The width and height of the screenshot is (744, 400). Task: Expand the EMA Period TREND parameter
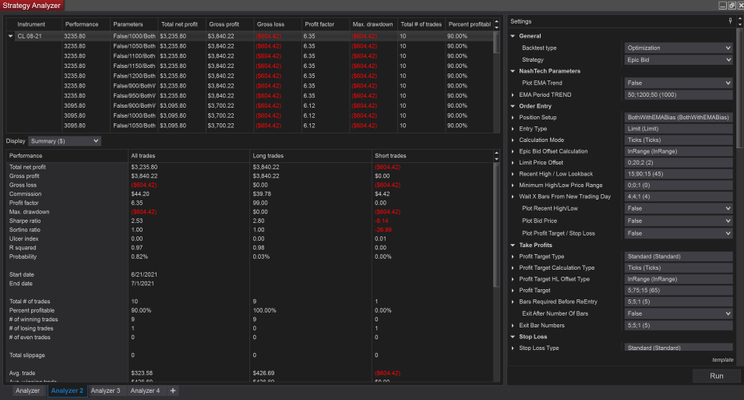pyautogui.click(x=513, y=94)
